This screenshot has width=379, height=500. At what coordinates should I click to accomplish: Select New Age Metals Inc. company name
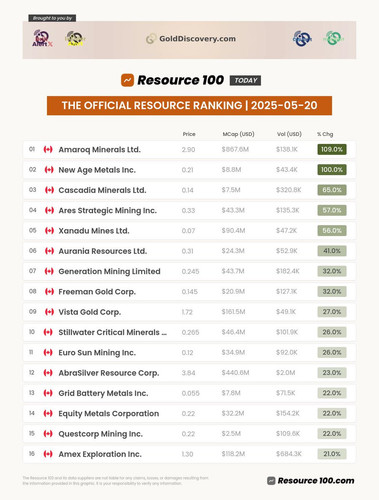pos(97,170)
